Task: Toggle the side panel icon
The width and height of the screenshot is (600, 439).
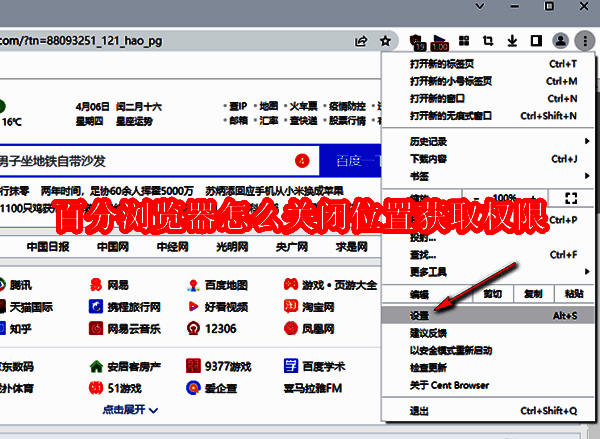Action: (536, 41)
